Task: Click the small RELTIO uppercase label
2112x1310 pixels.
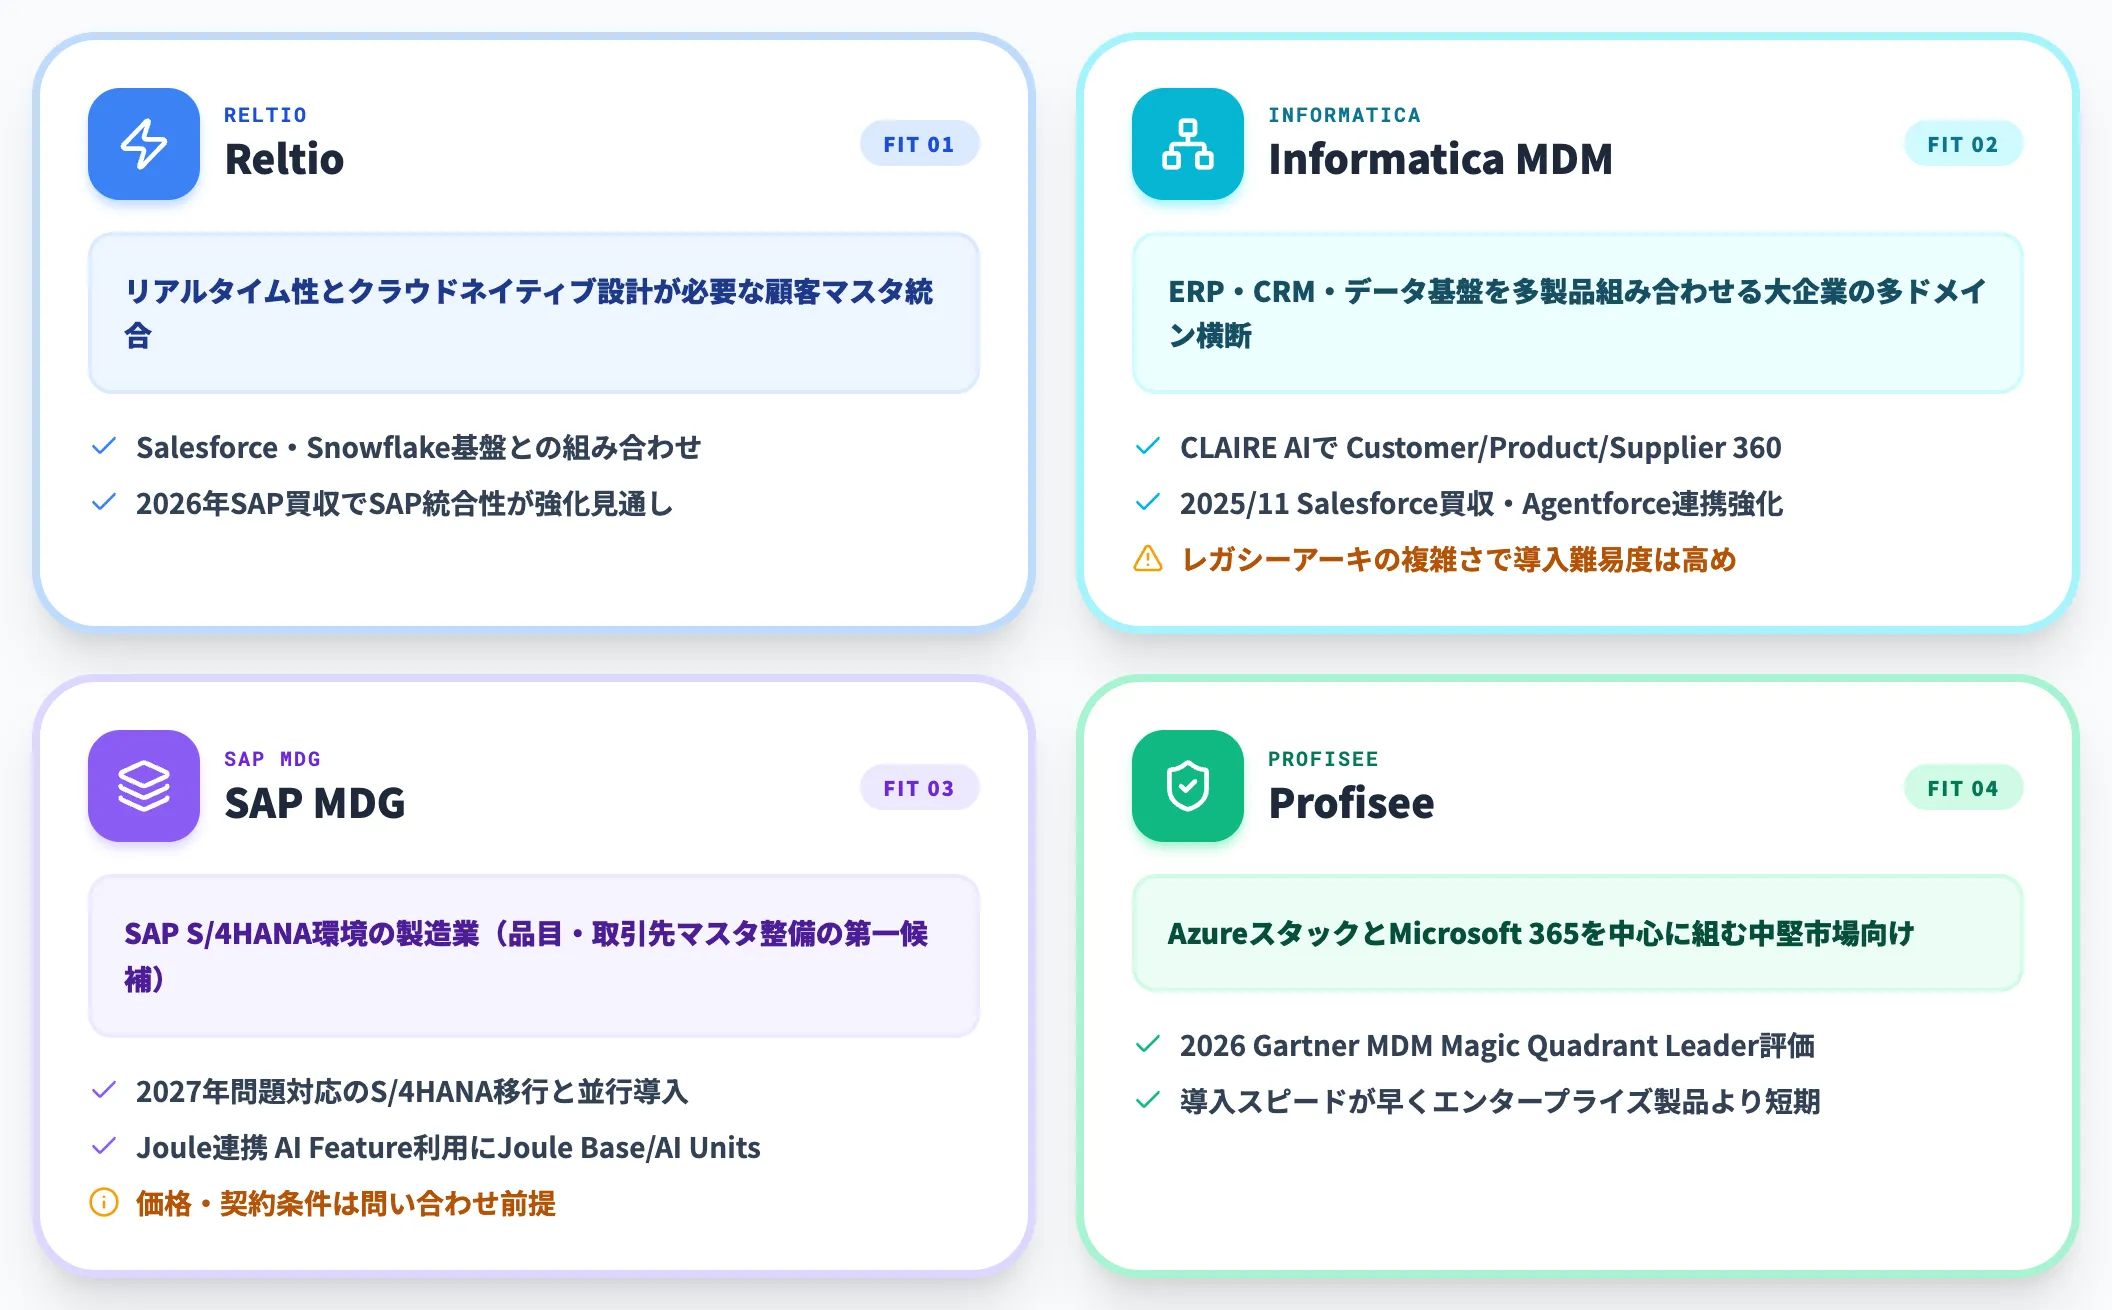Action: [265, 115]
